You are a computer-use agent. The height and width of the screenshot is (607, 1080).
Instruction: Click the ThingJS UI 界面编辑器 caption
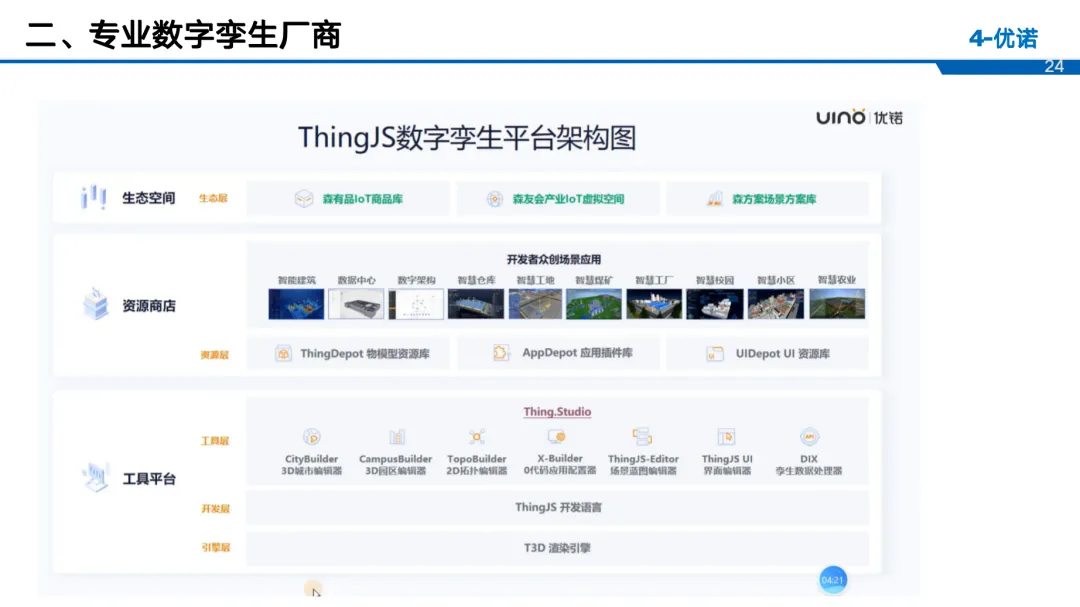727,465
